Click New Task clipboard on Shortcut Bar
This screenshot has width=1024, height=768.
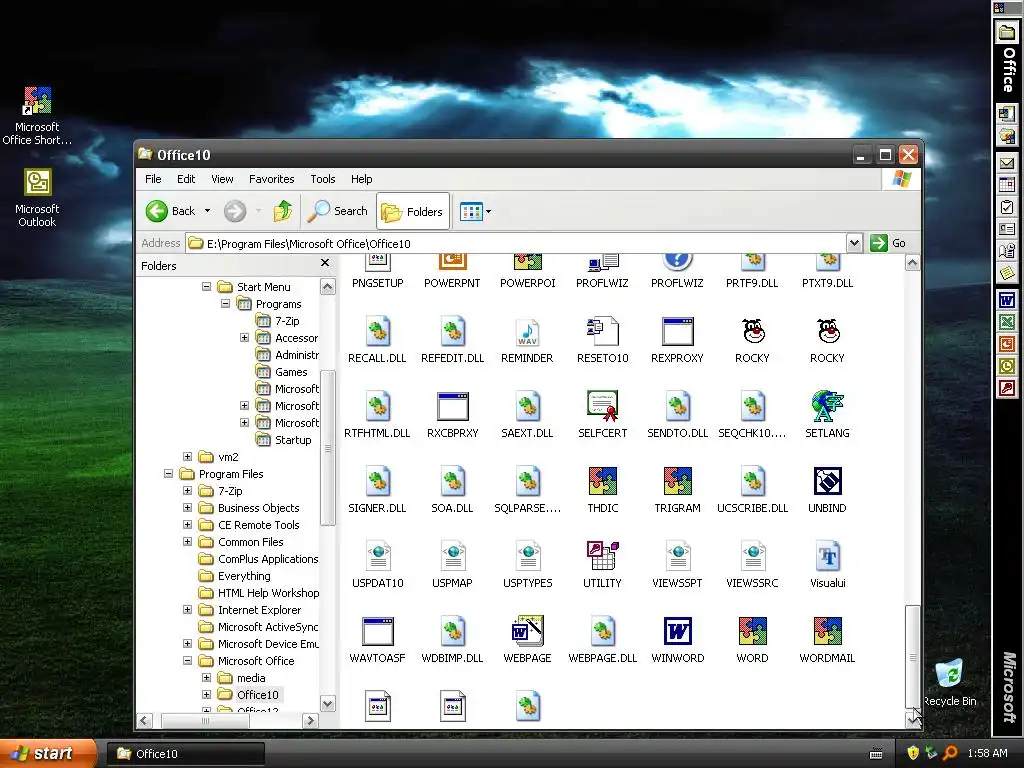pos(1006,207)
